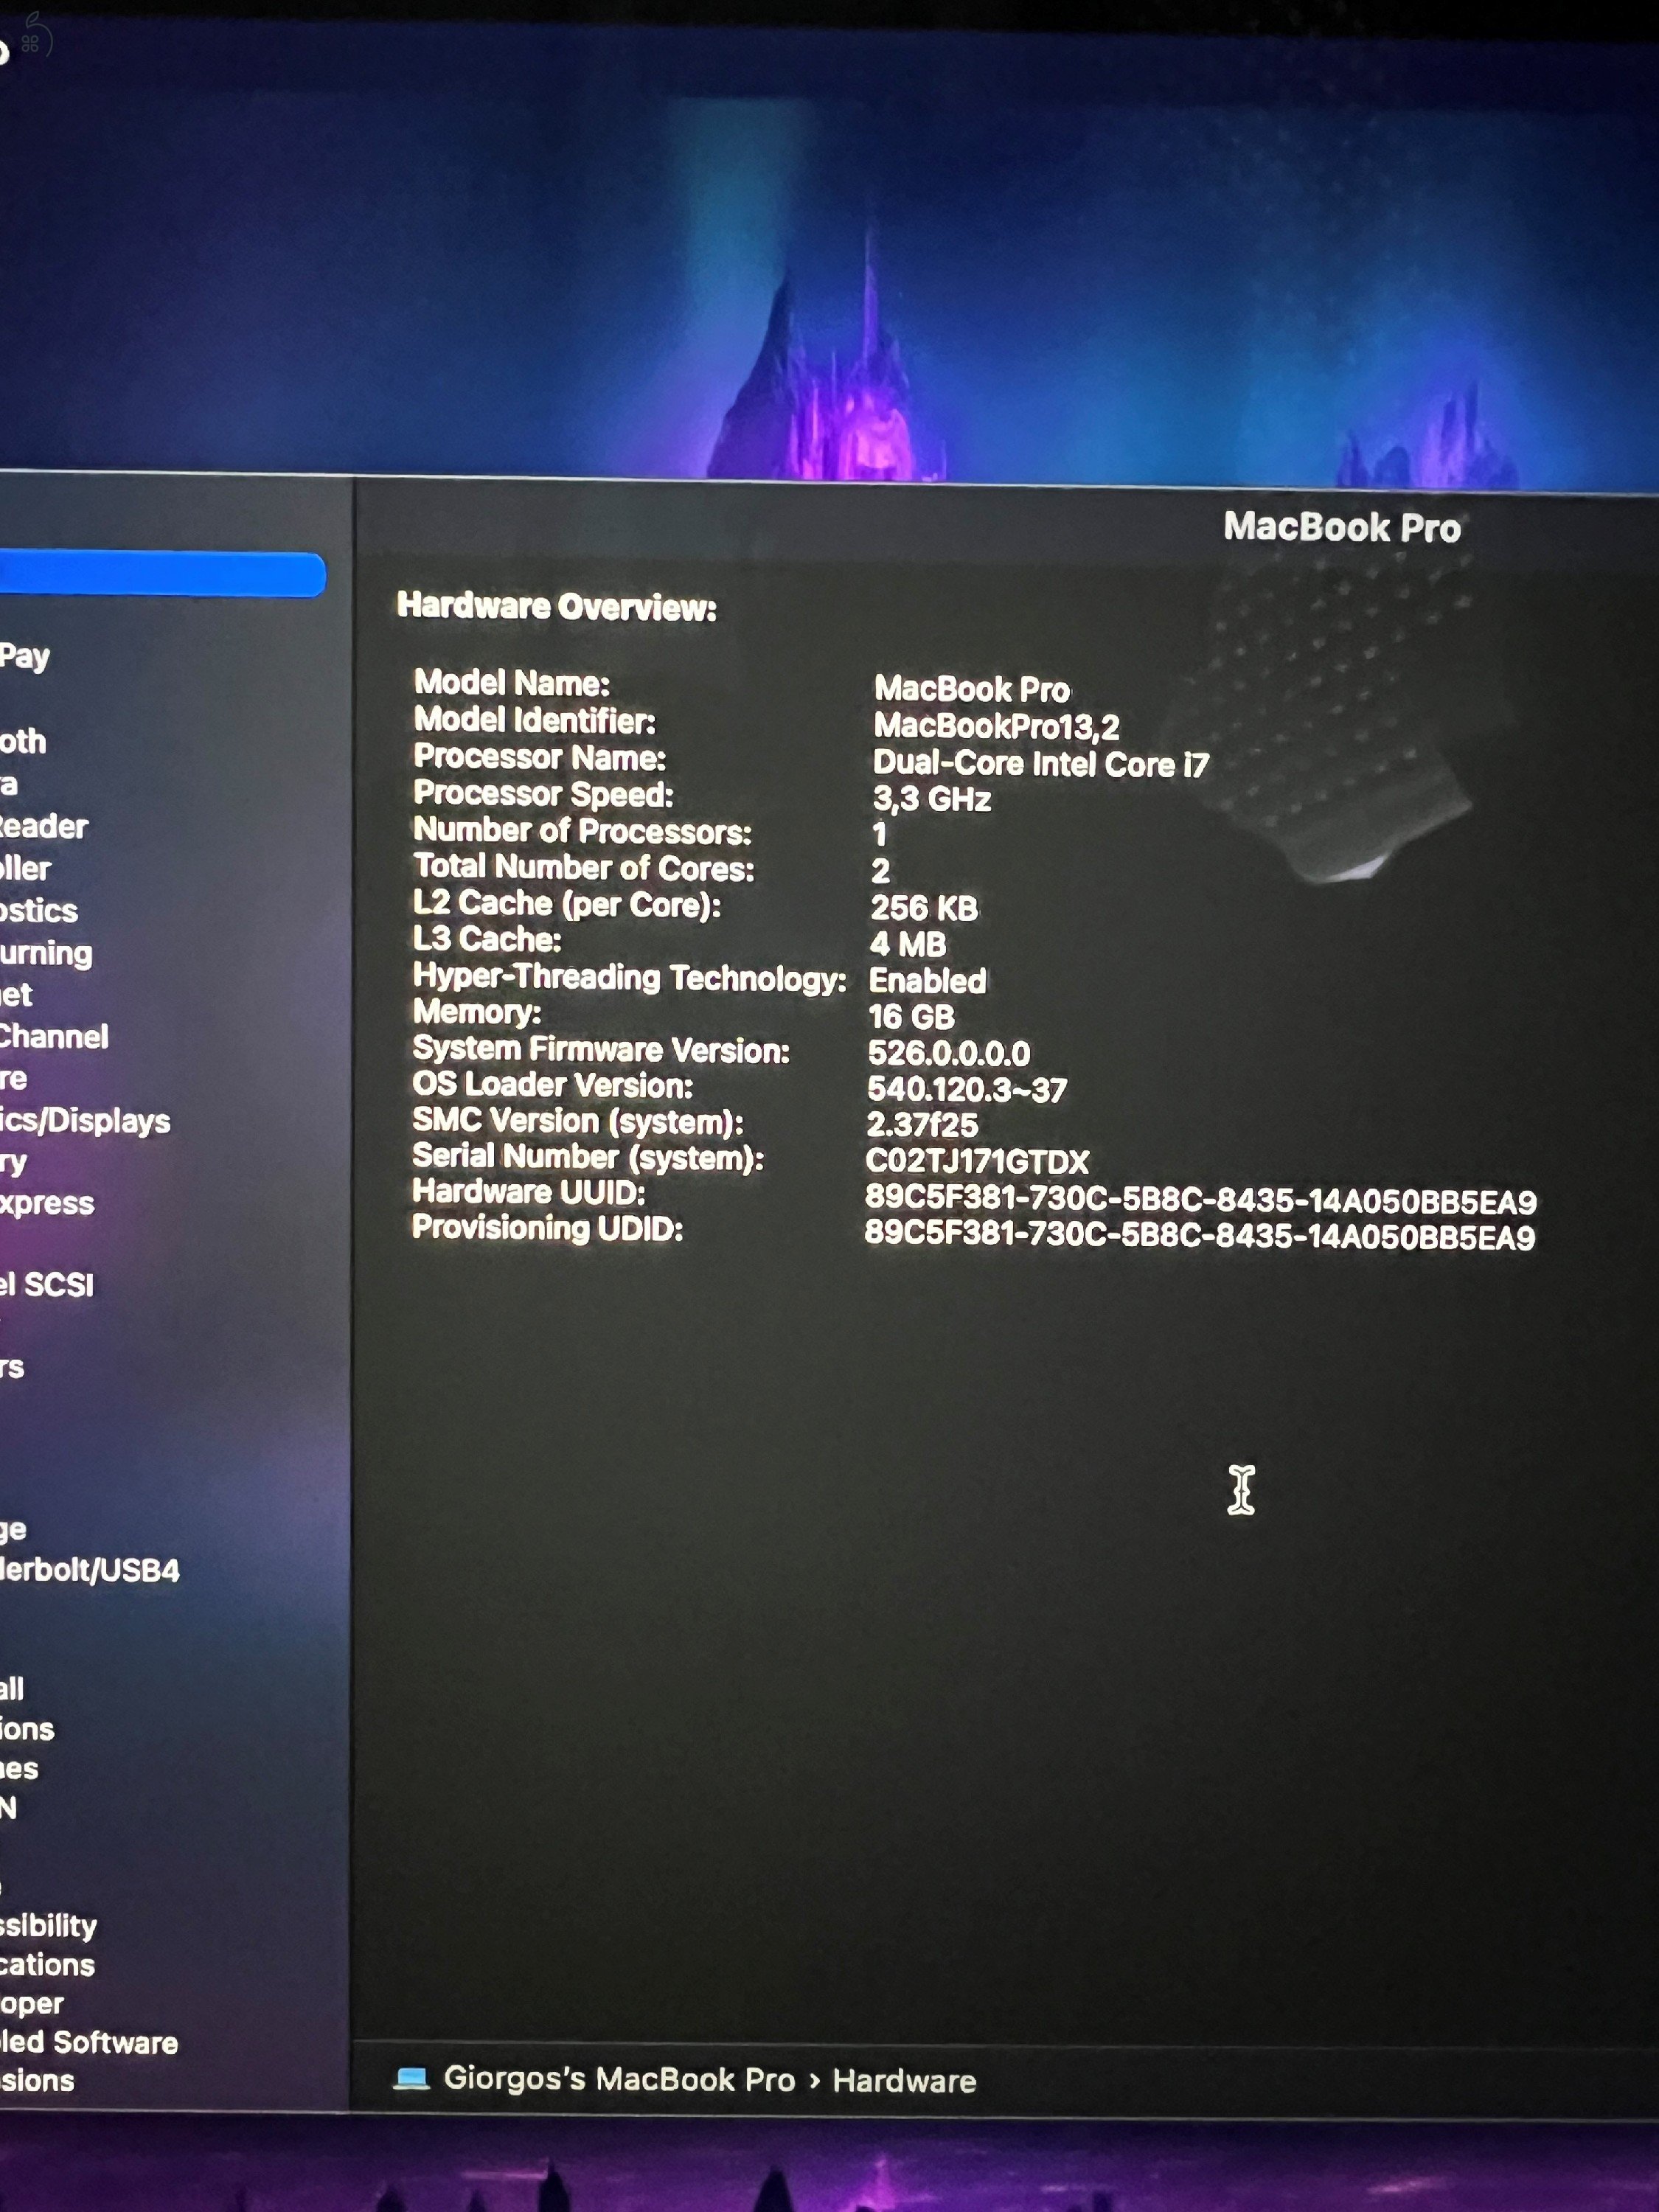Open the Card Reader sidebar item
The width and height of the screenshot is (1659, 2212).
[x=44, y=826]
